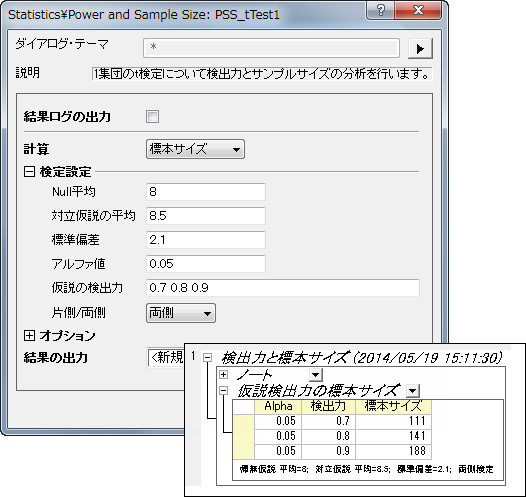Click the 結果の出力 field
This screenshot has width=526, height=497.
point(166,358)
